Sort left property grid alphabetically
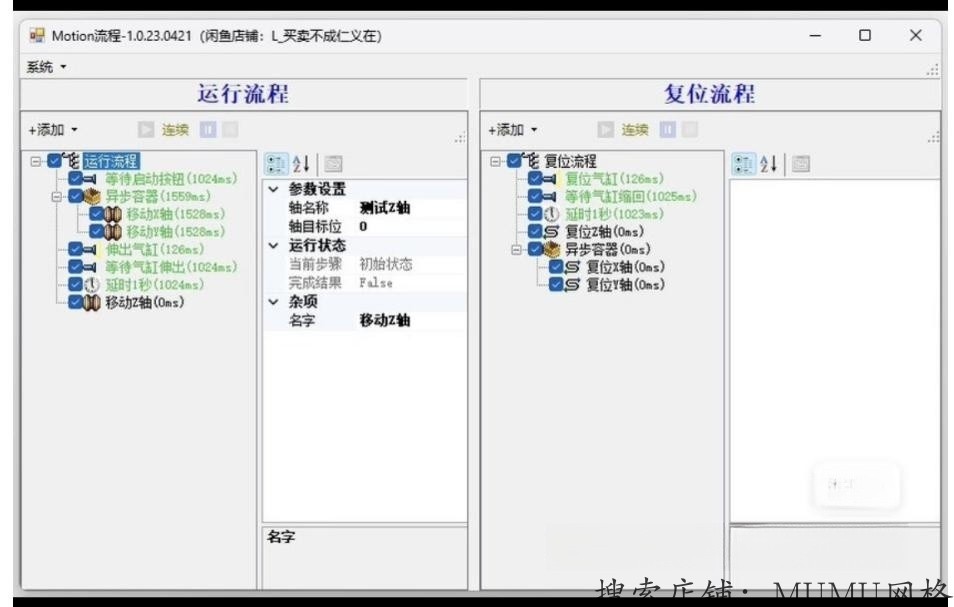This screenshot has width=954, height=607. (x=302, y=164)
